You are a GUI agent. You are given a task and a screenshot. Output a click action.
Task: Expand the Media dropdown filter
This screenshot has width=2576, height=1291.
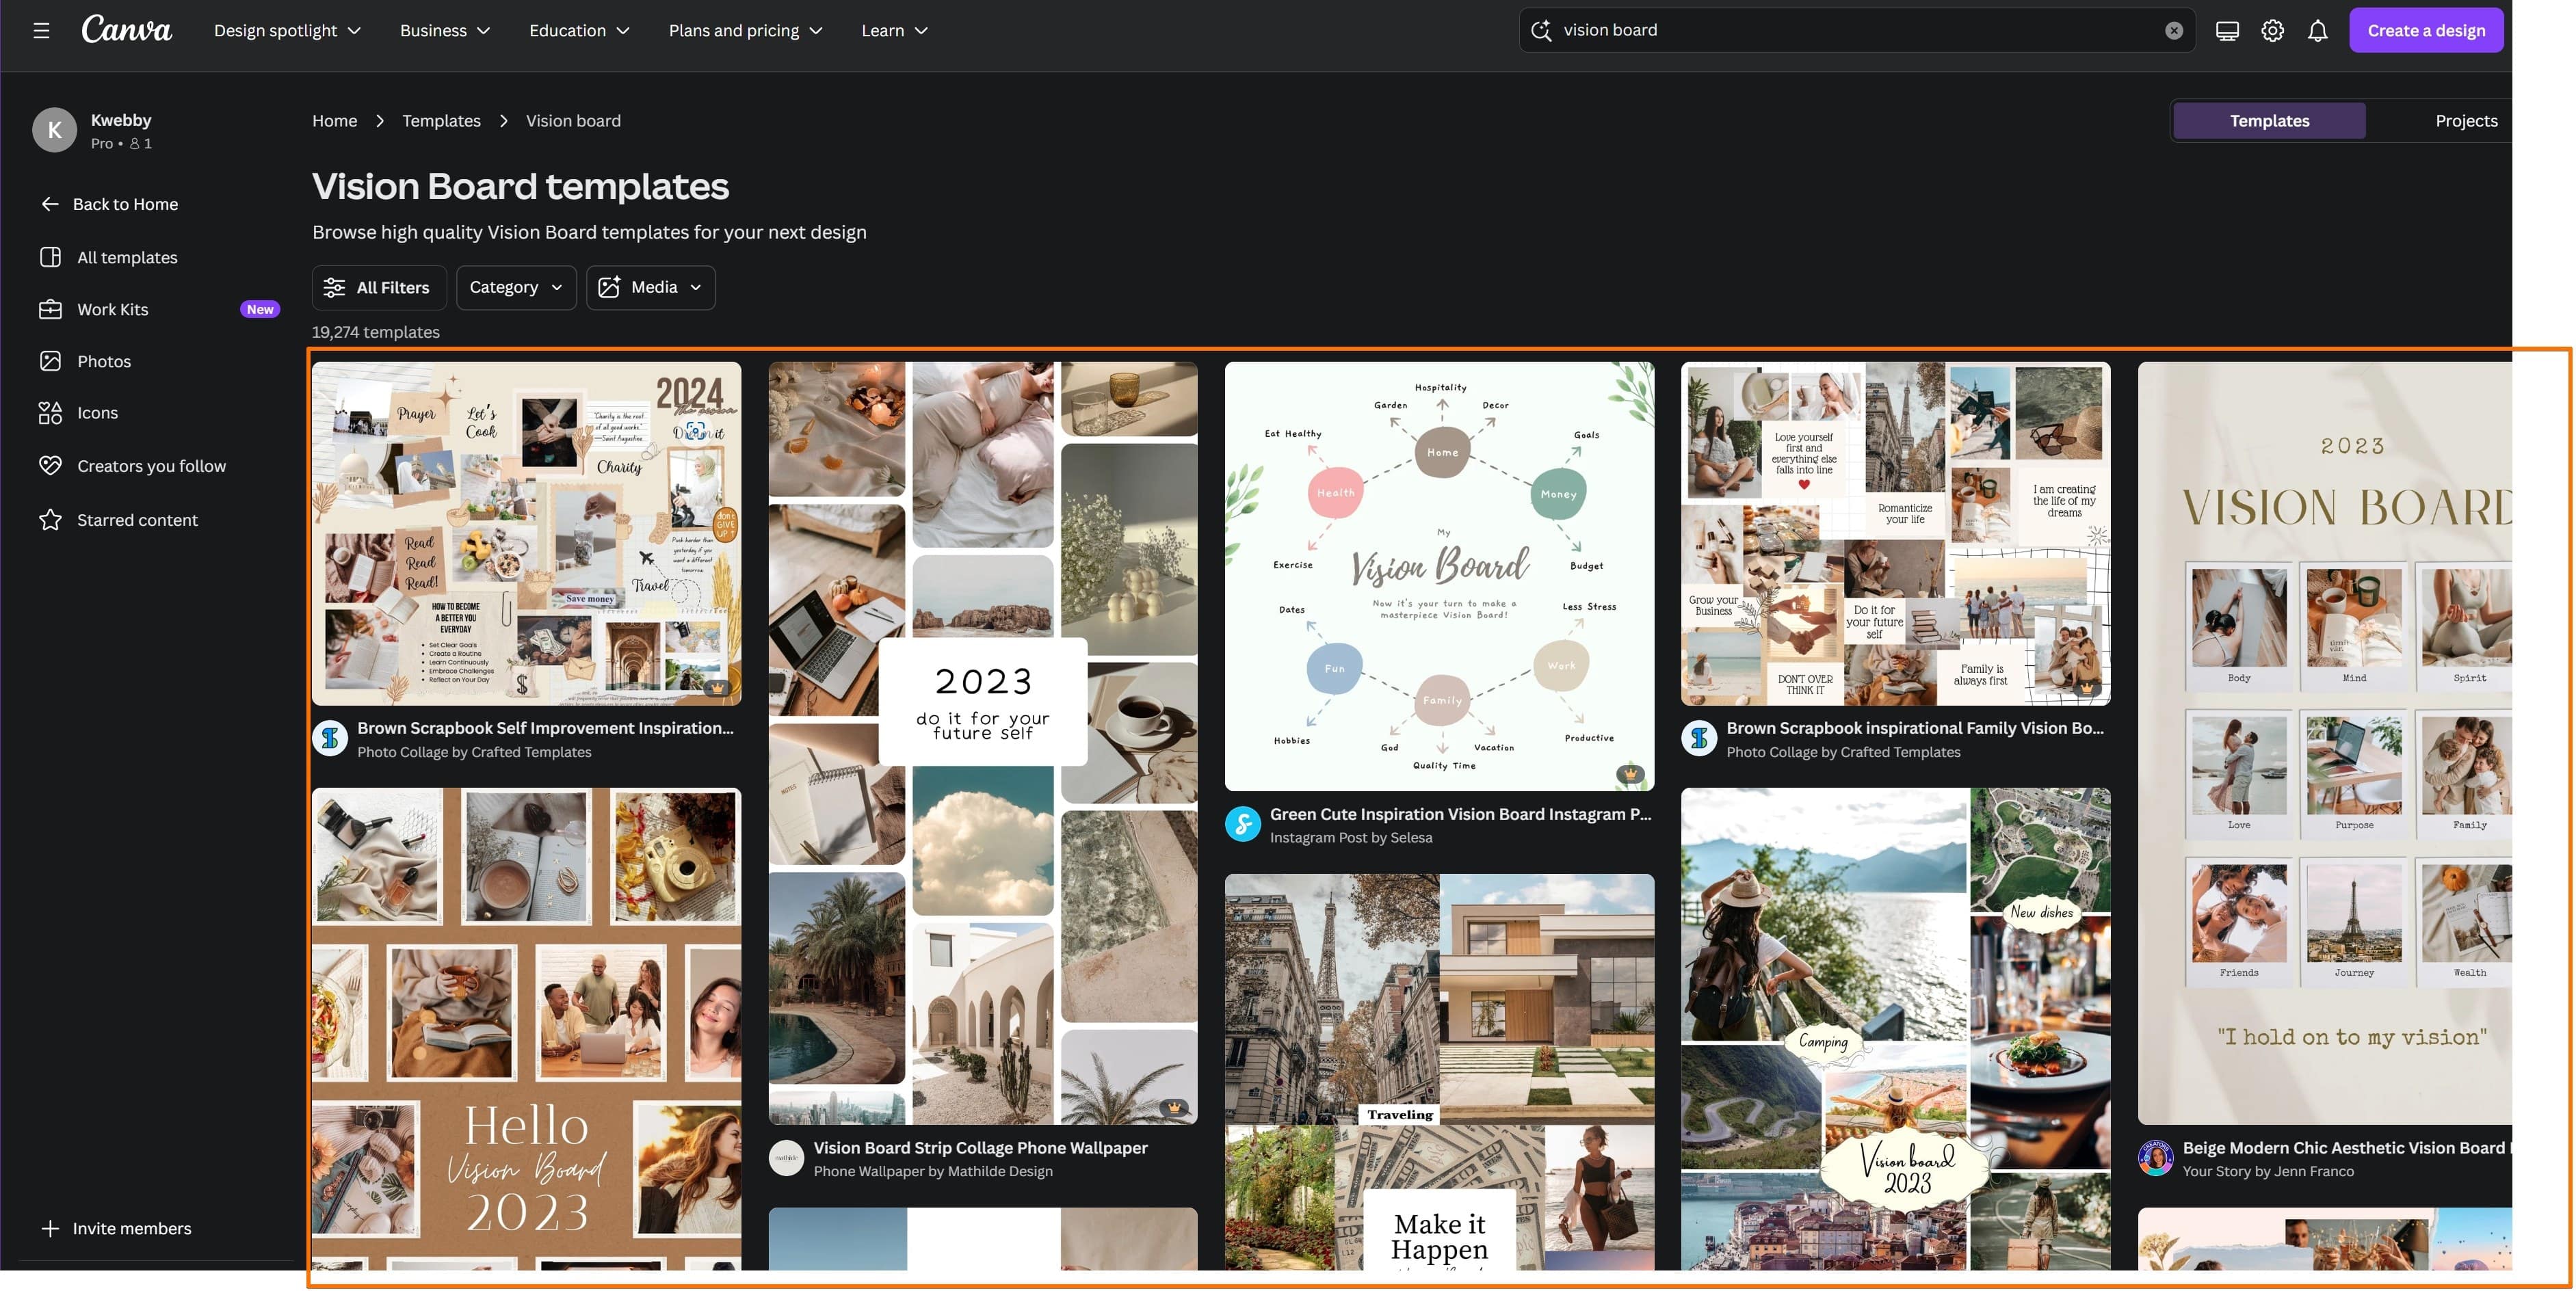(650, 287)
